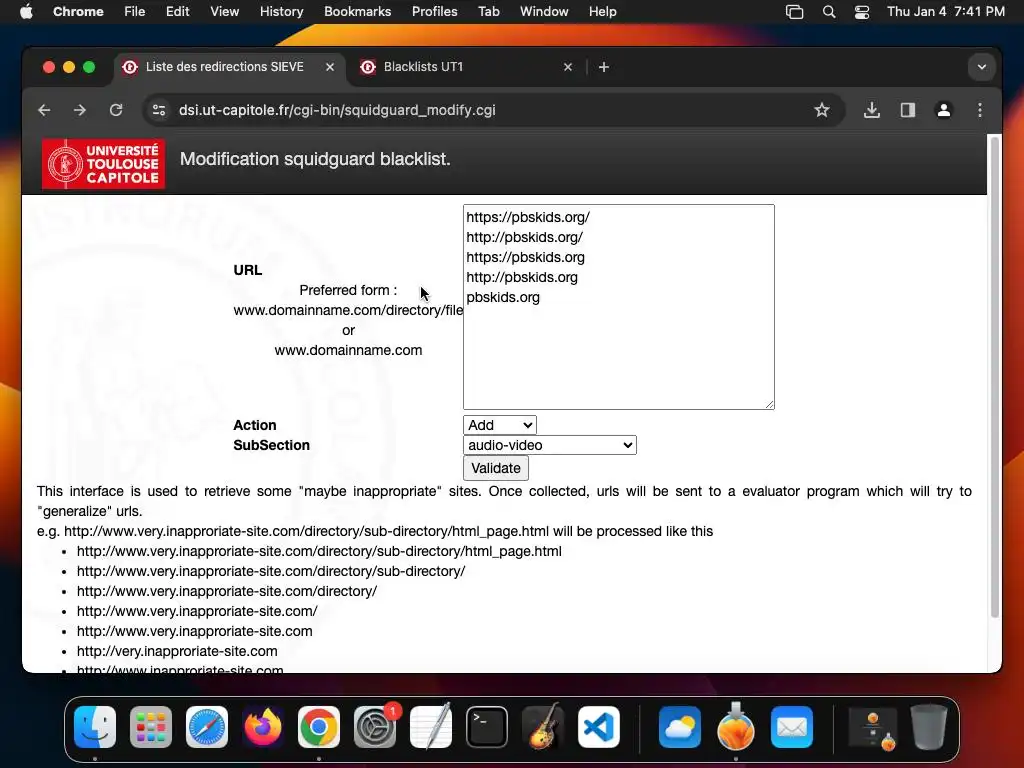Open the Tab menu

(488, 12)
